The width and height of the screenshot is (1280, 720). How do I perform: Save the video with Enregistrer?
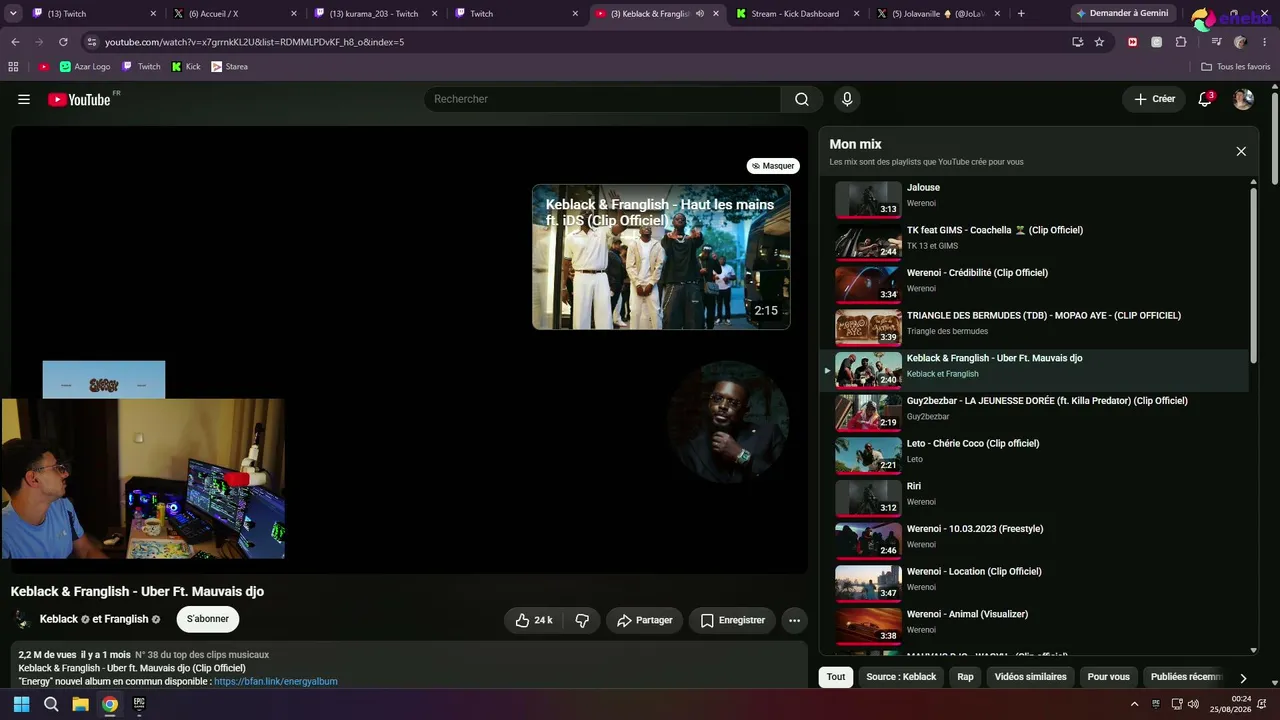733,620
